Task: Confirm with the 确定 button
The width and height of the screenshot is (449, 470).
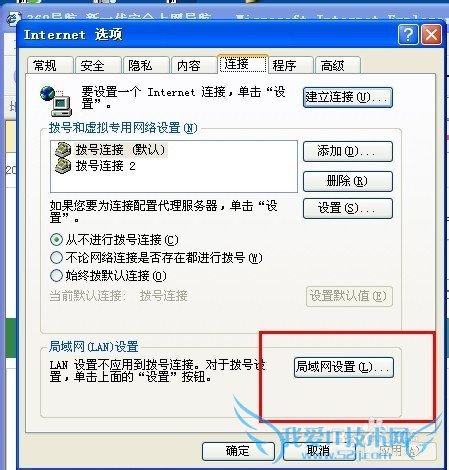Action: [238, 451]
